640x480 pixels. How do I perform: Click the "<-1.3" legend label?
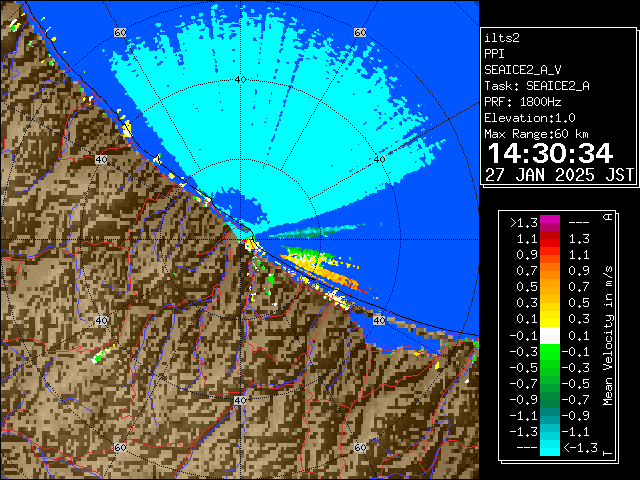tap(580, 448)
